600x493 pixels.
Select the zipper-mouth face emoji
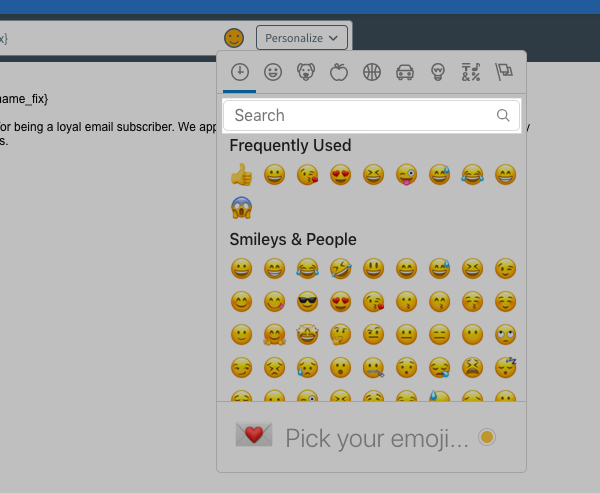(x=373, y=367)
